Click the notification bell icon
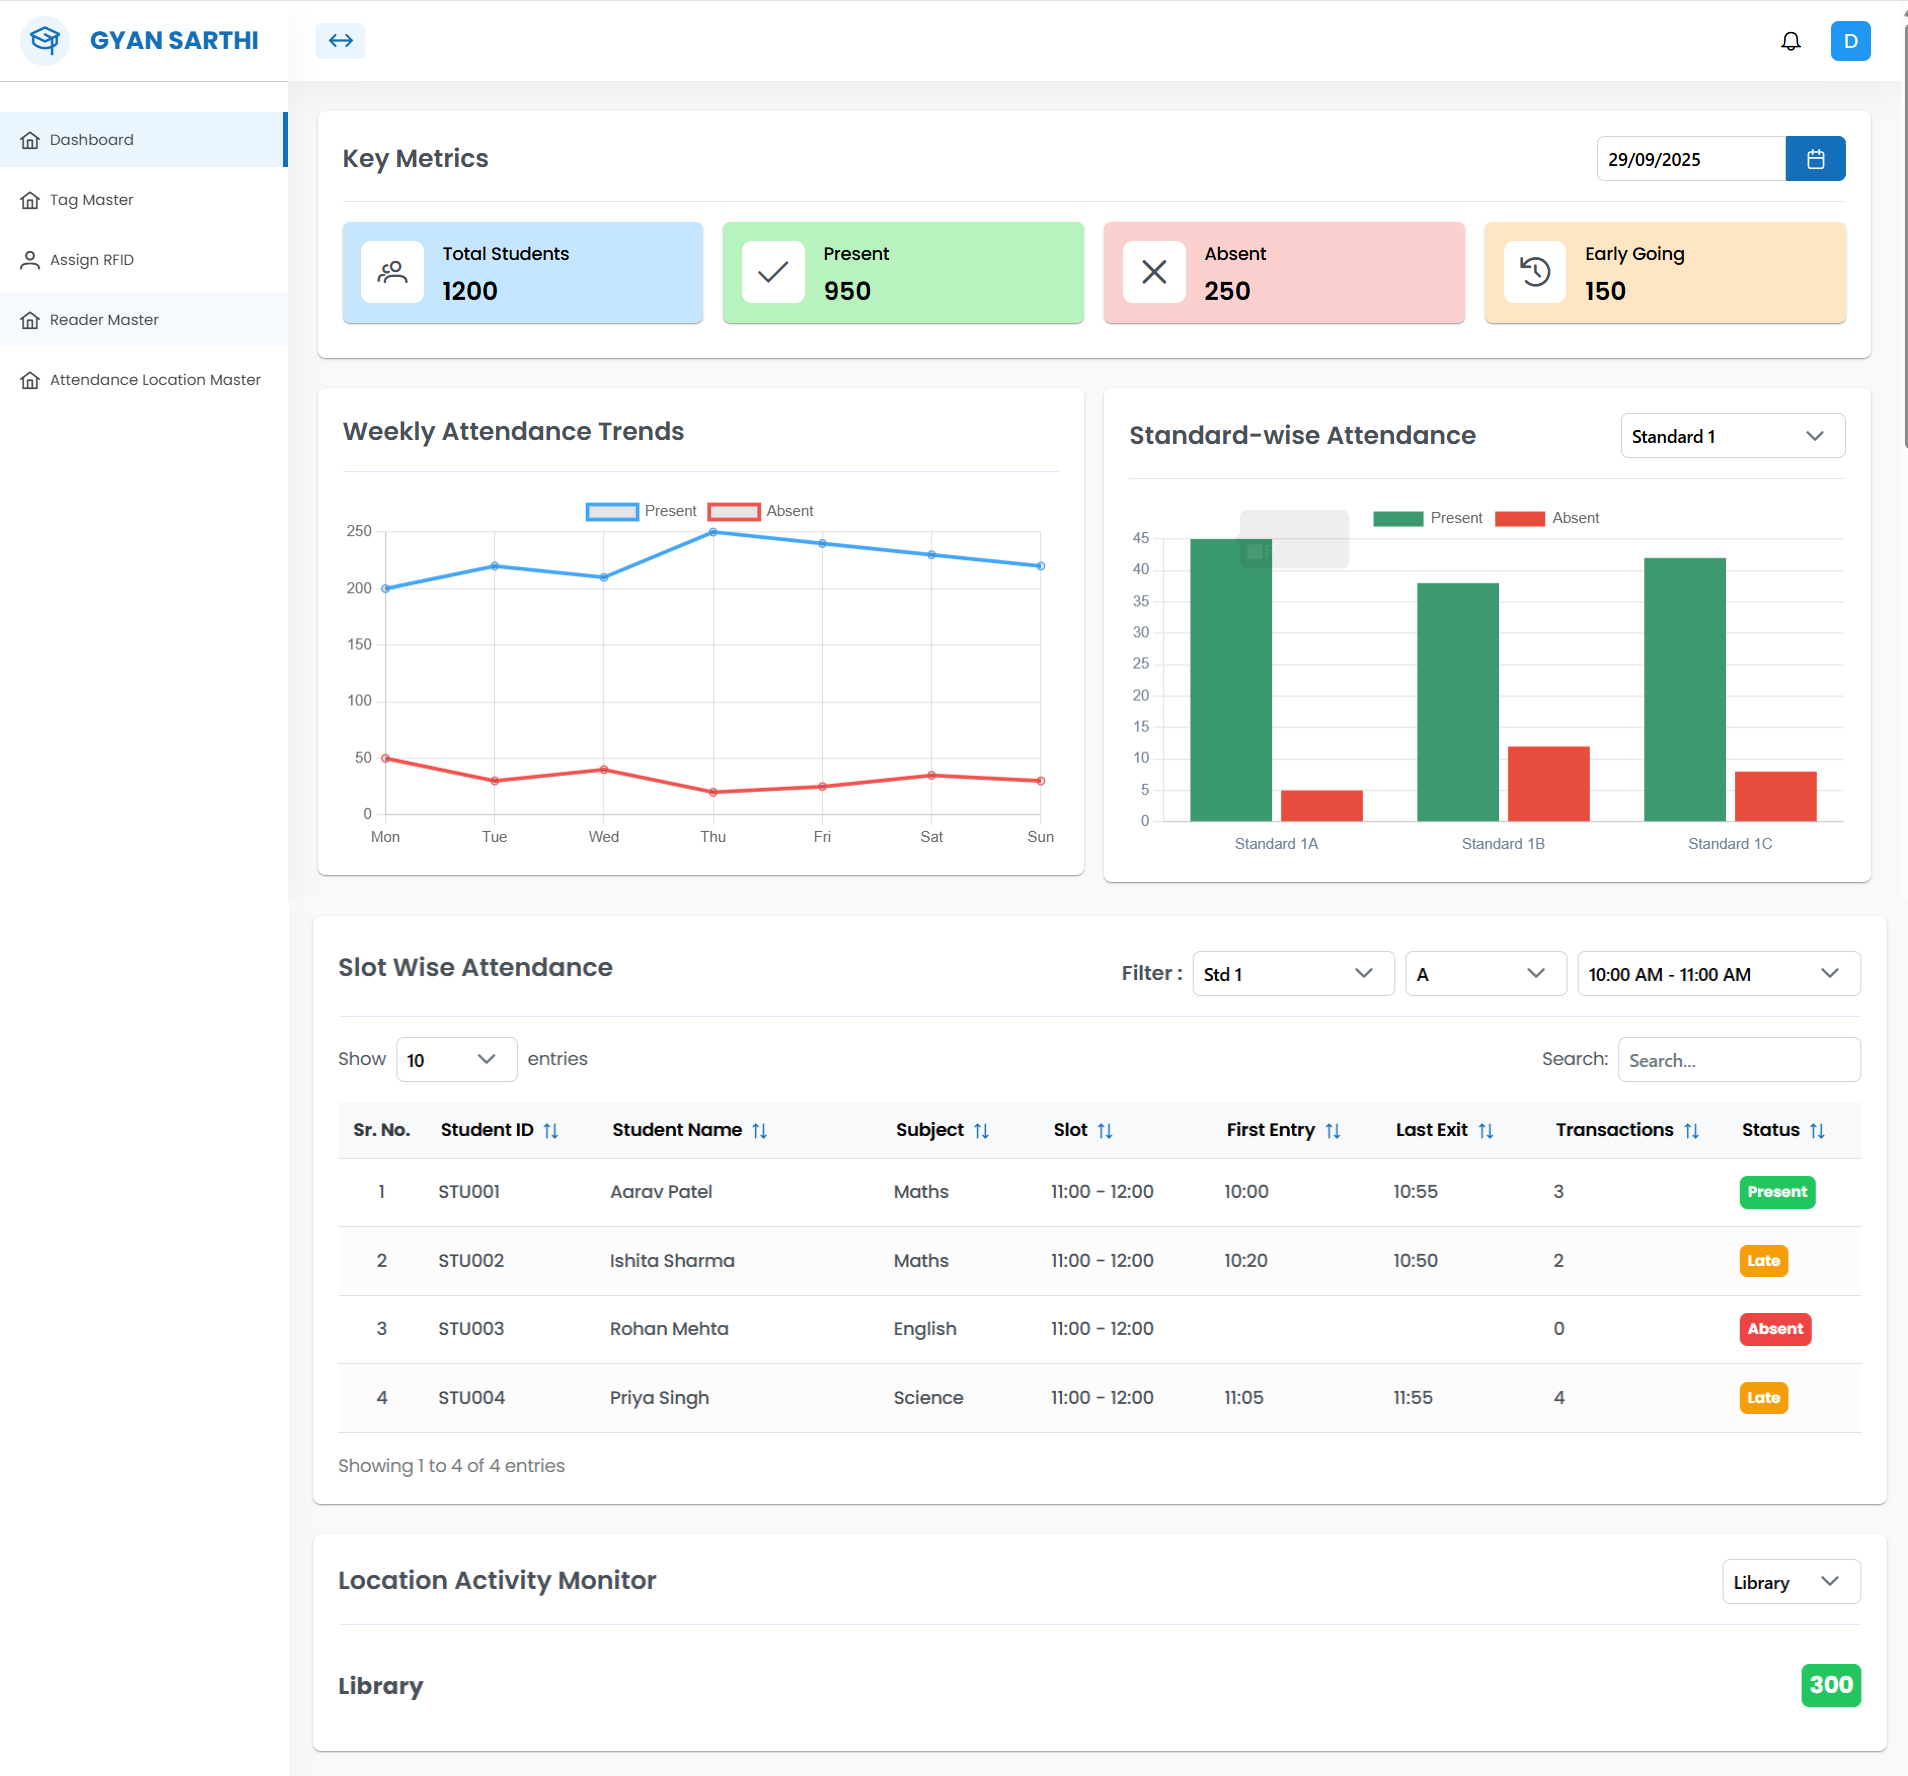 tap(1790, 41)
